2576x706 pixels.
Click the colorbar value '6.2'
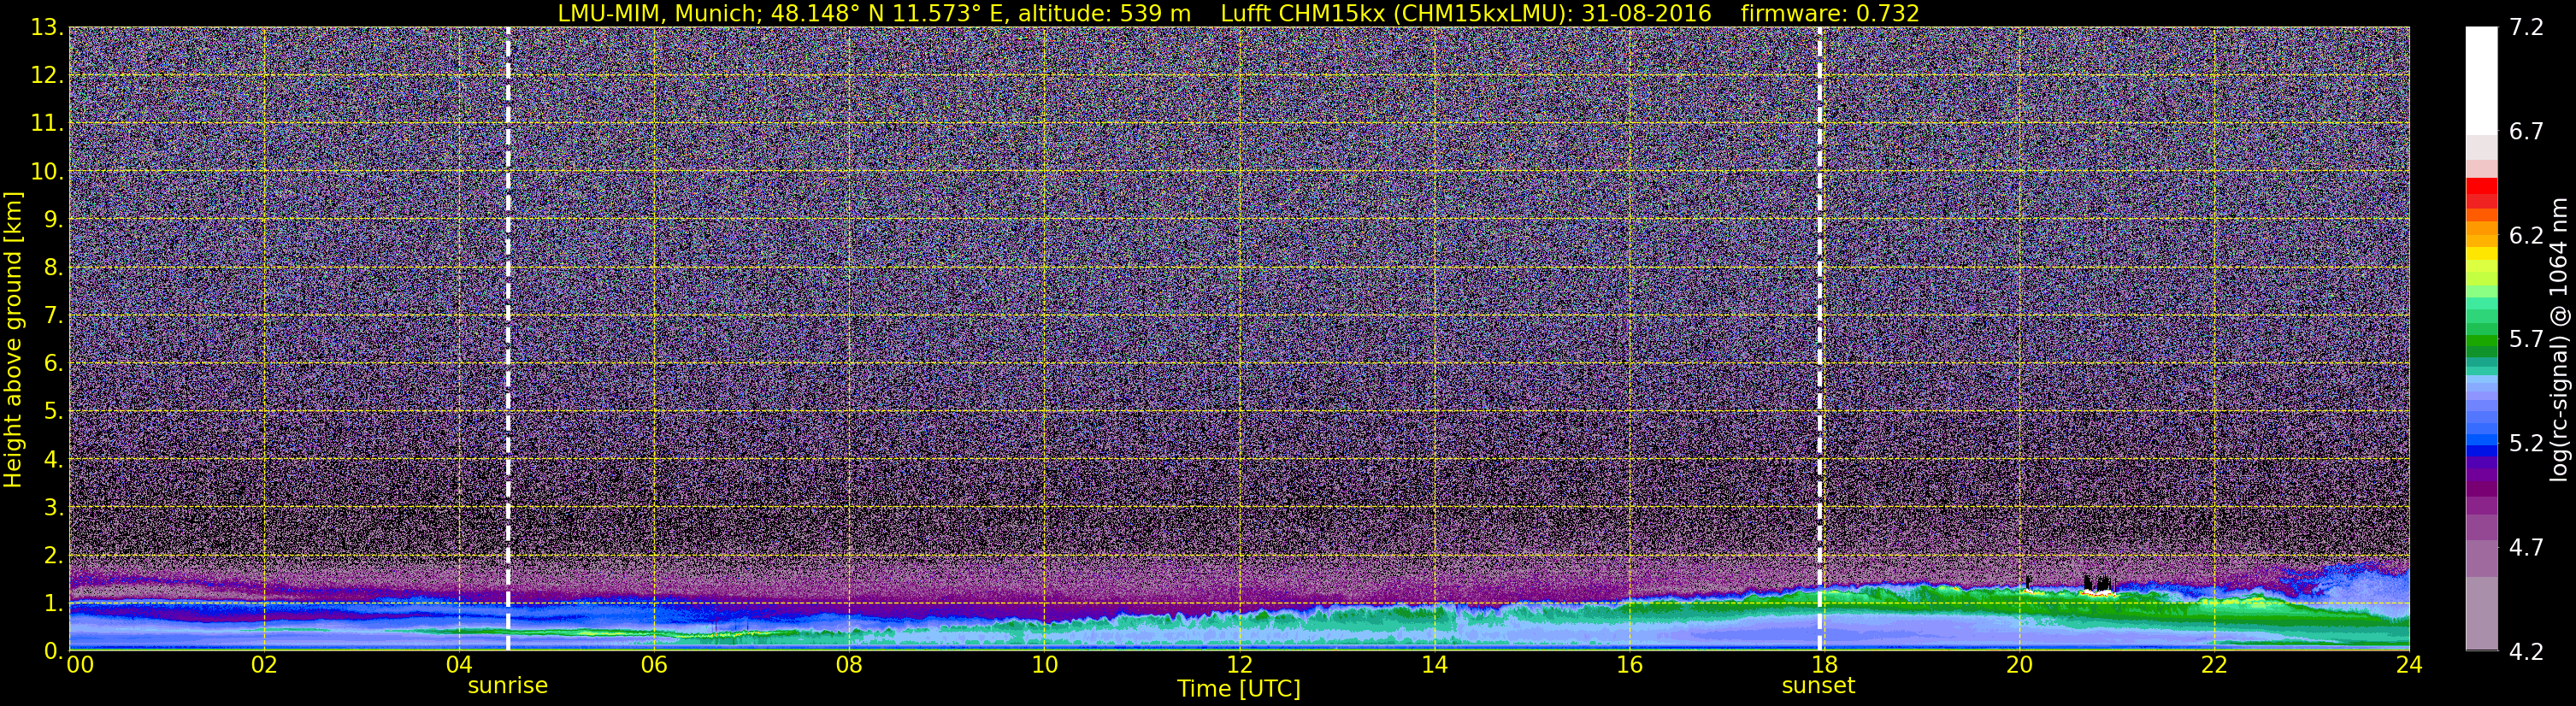[2526, 235]
